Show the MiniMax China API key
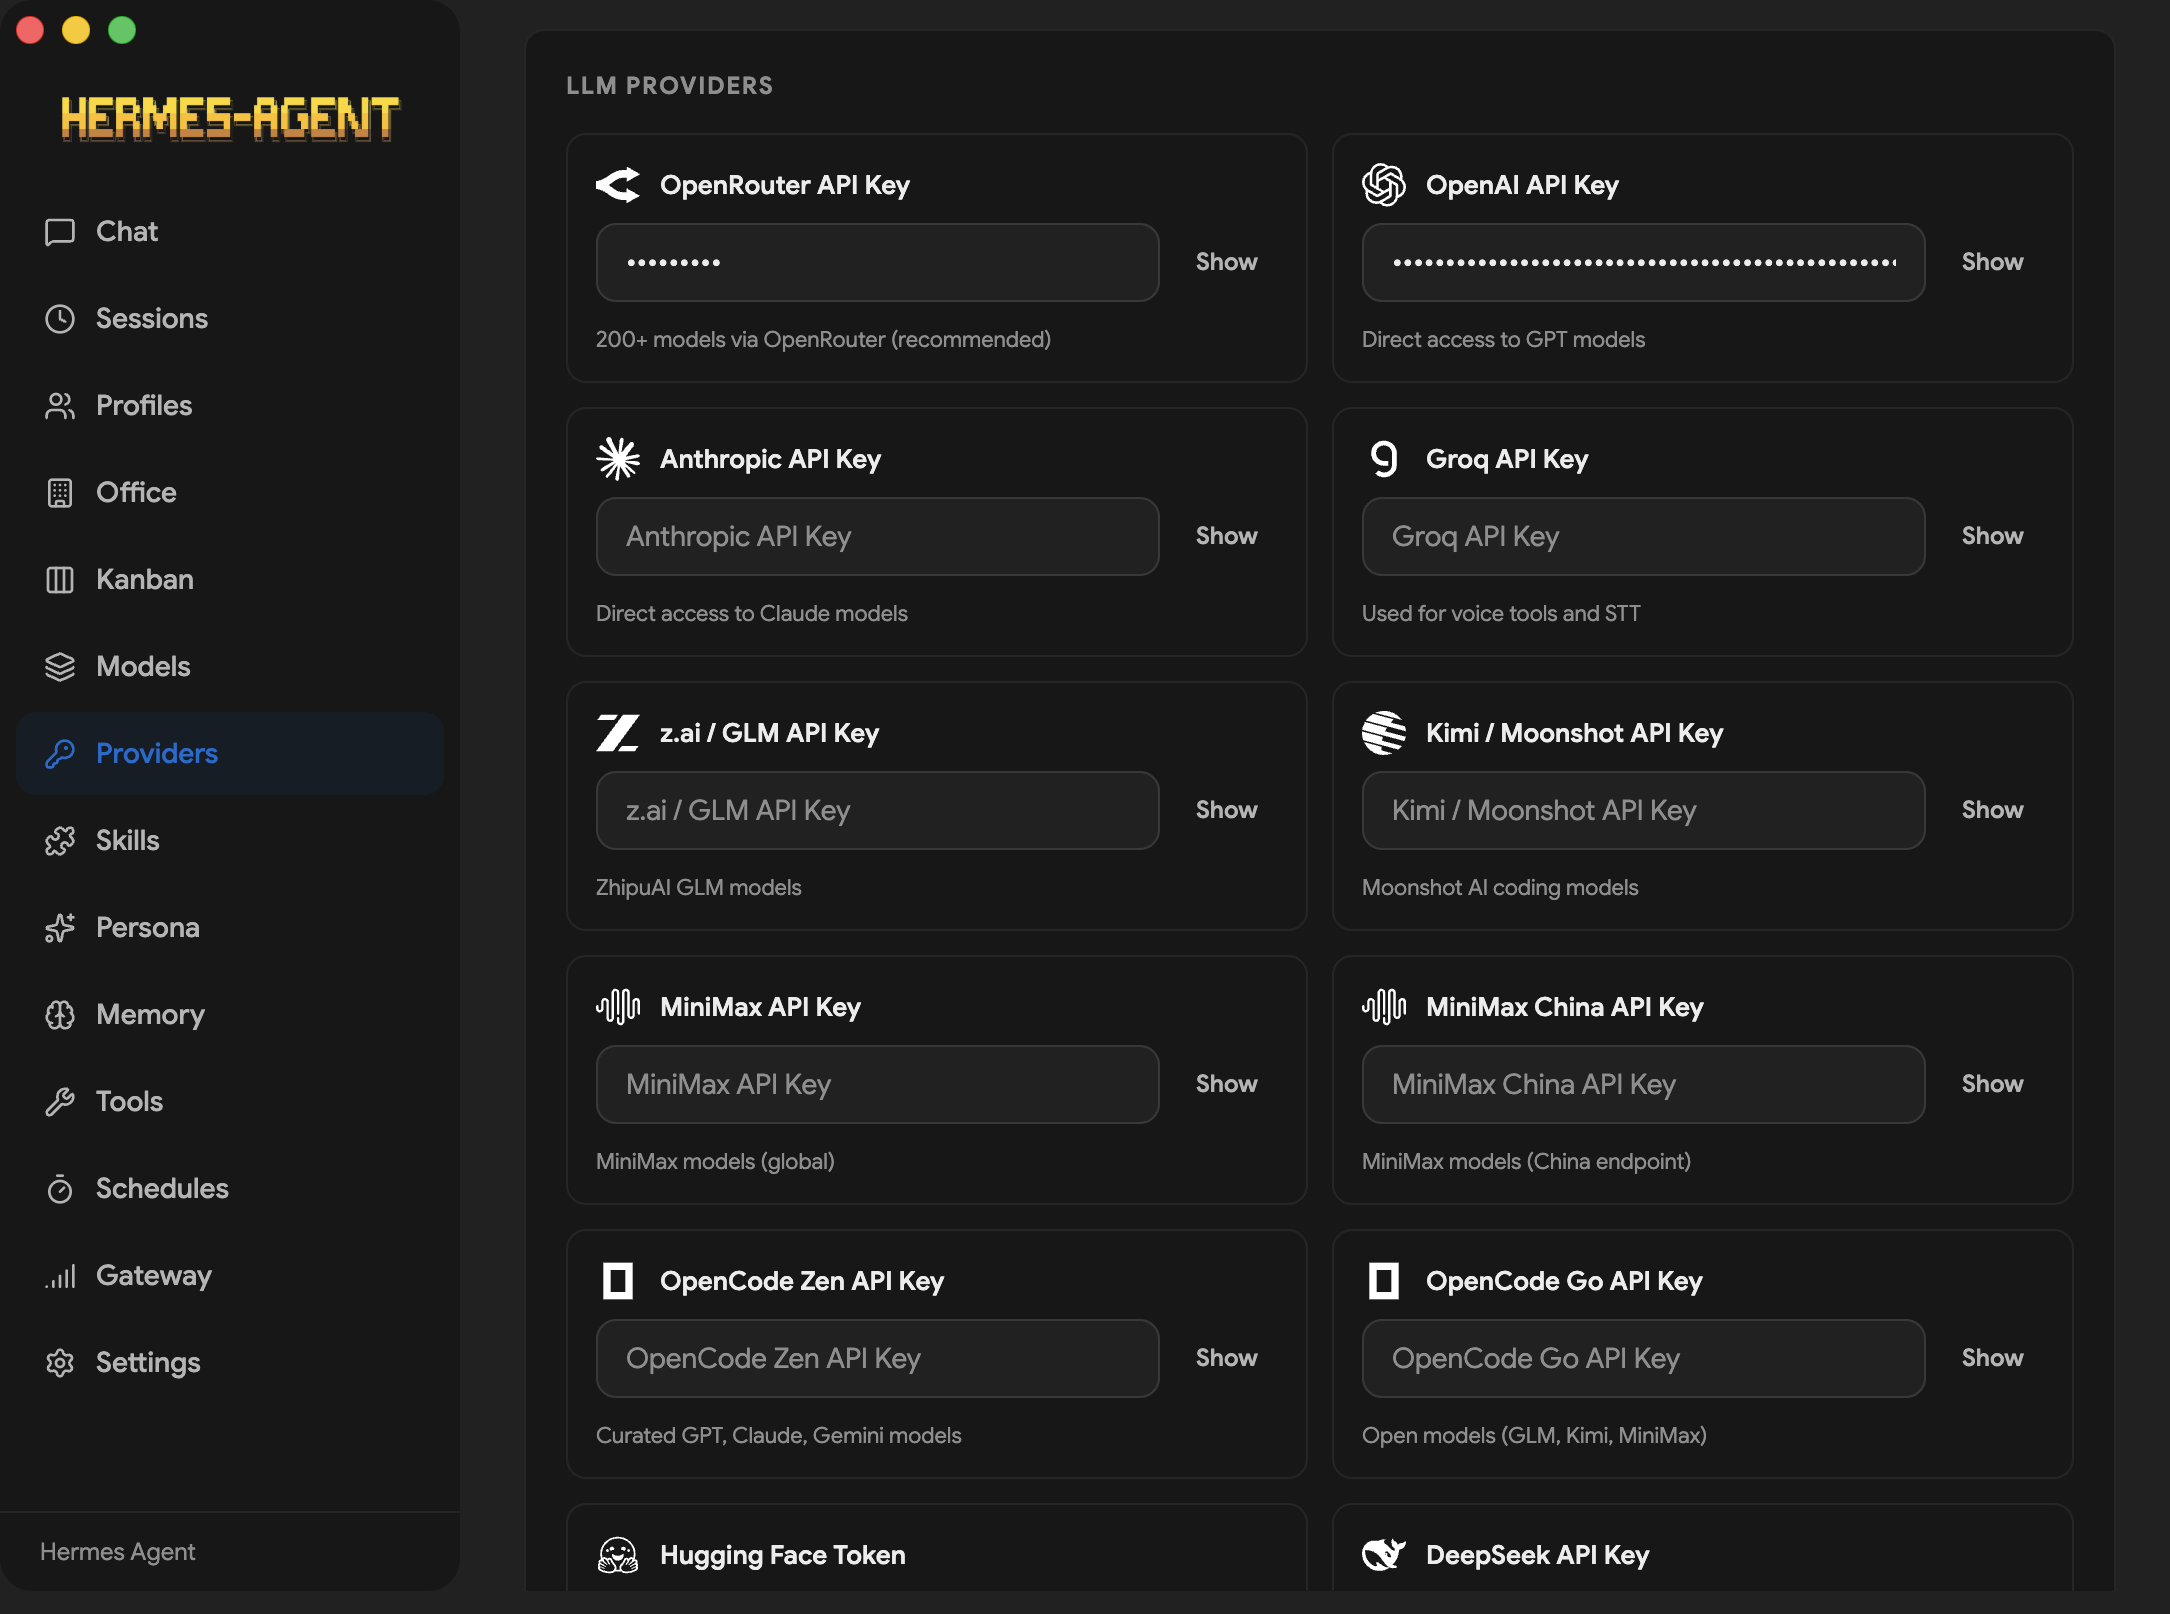The image size is (2170, 1614). coord(1993,1084)
